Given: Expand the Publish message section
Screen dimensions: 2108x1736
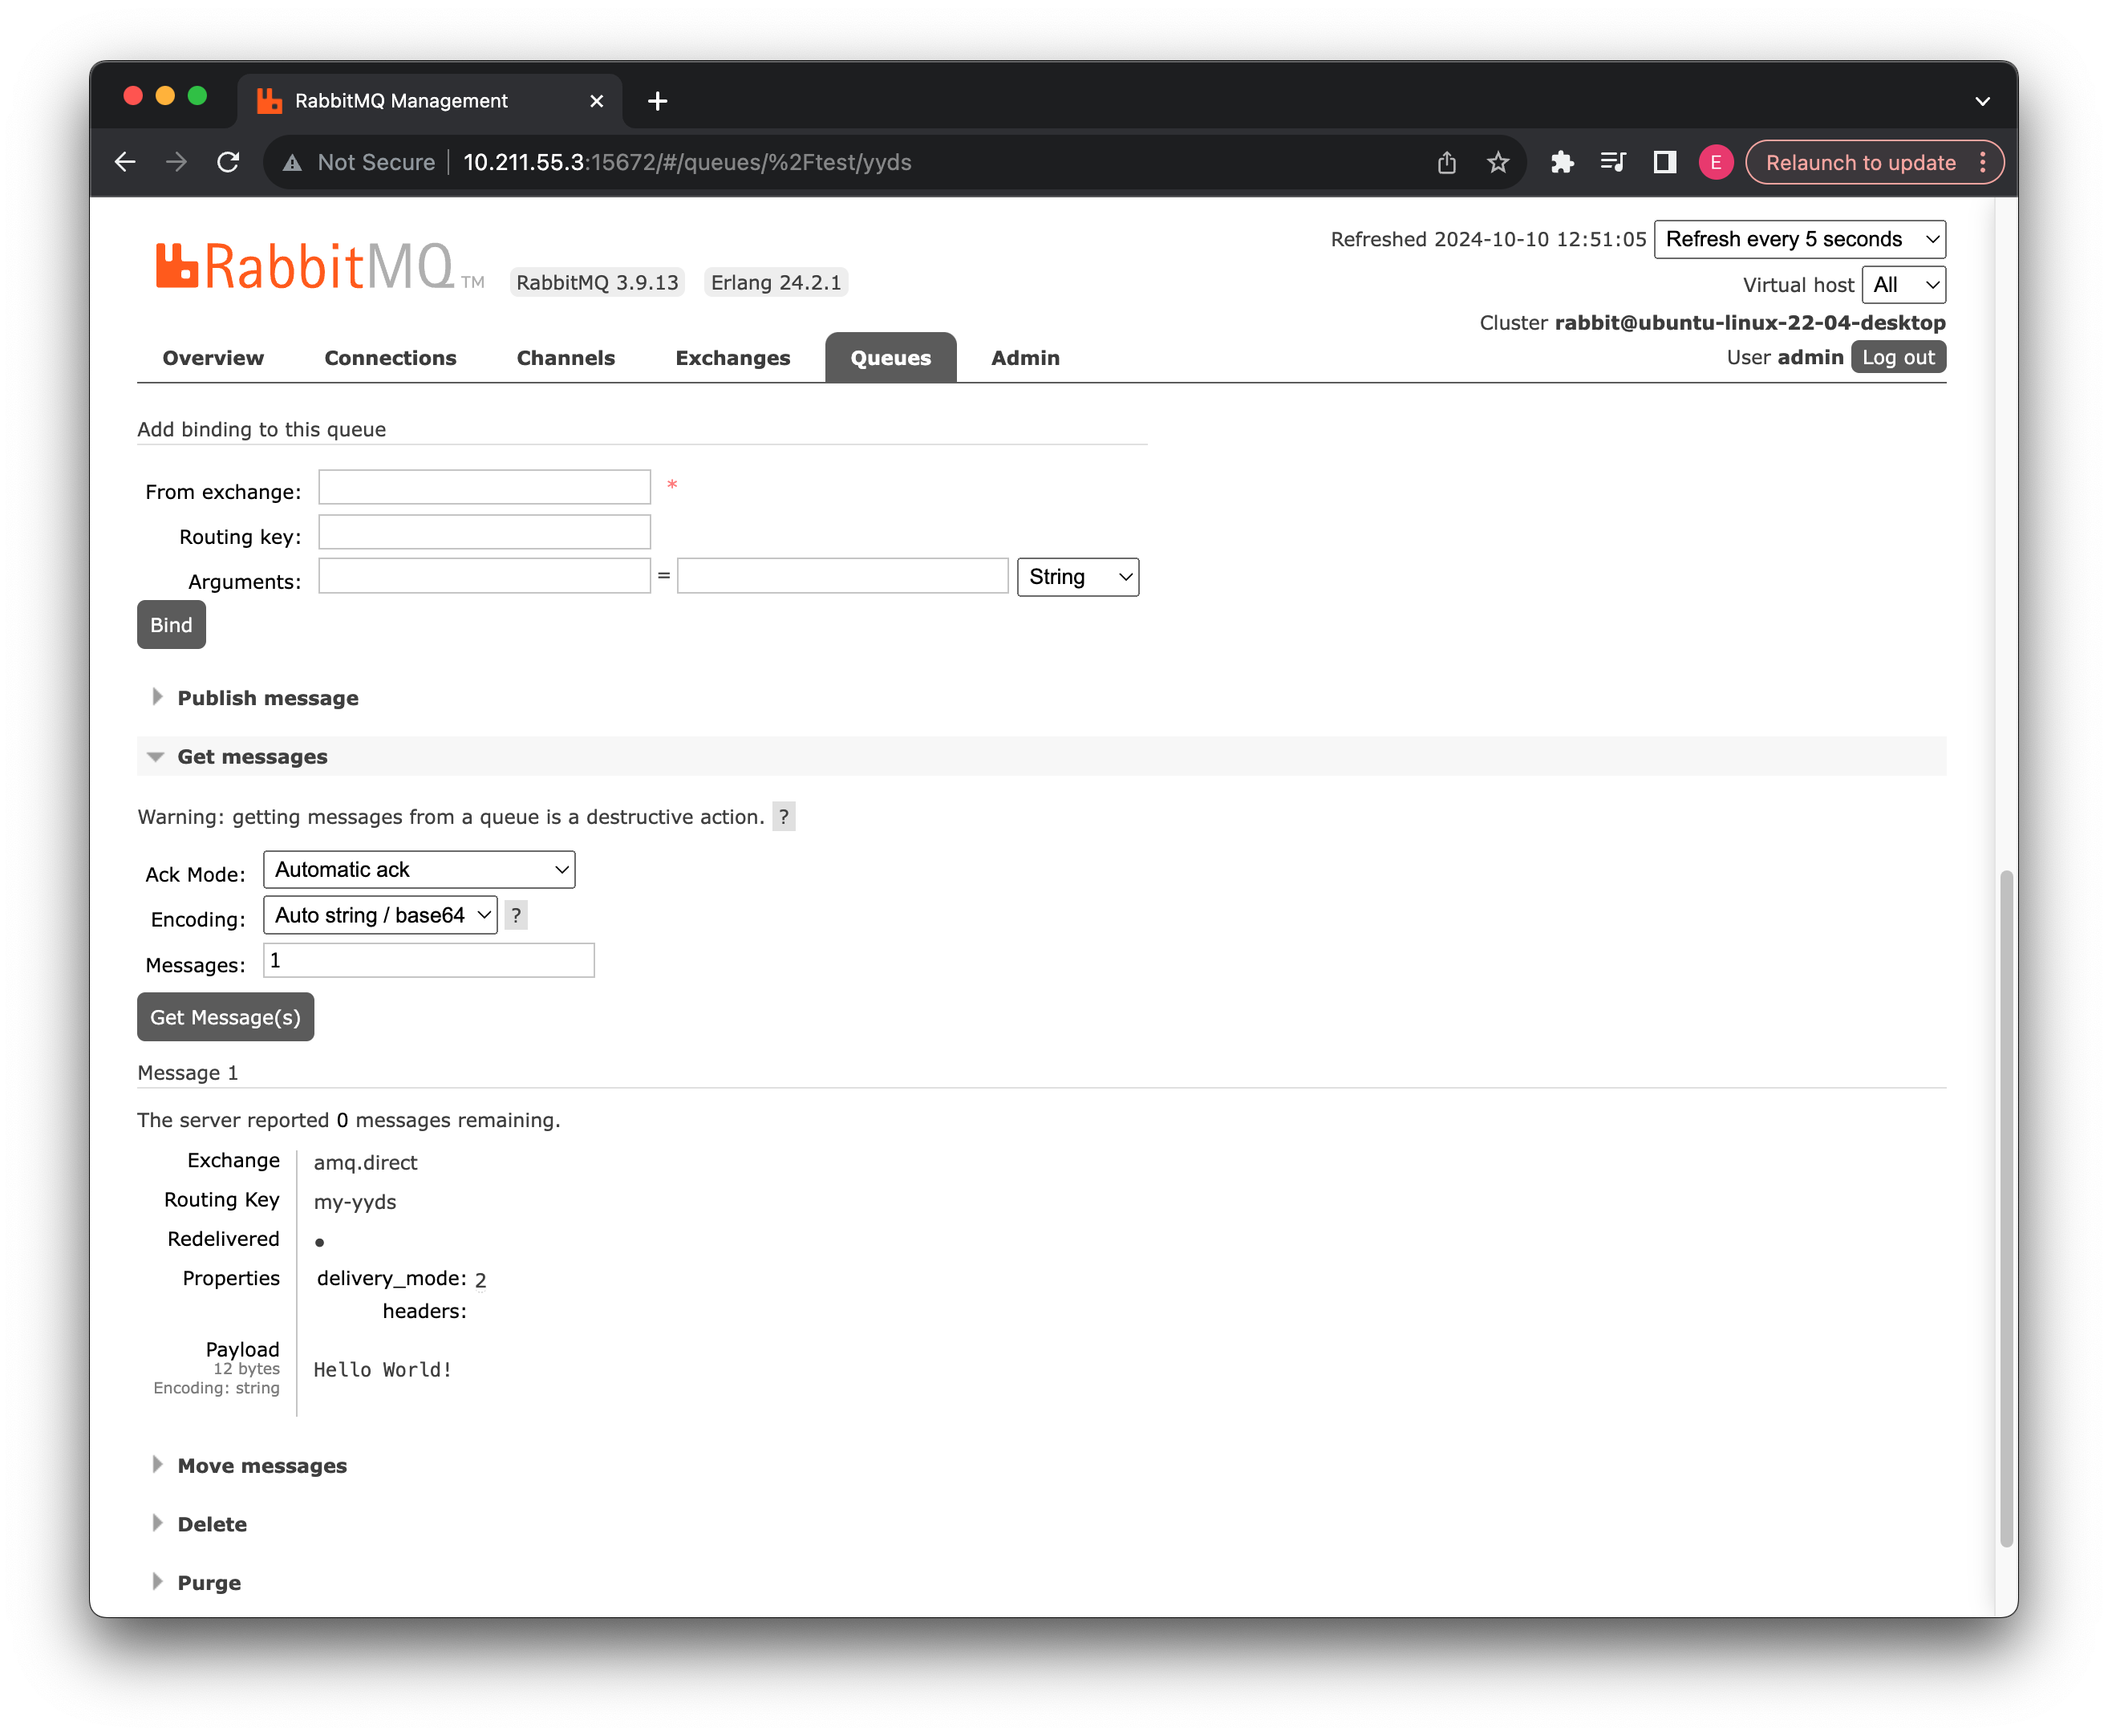Looking at the screenshot, I should 267,698.
